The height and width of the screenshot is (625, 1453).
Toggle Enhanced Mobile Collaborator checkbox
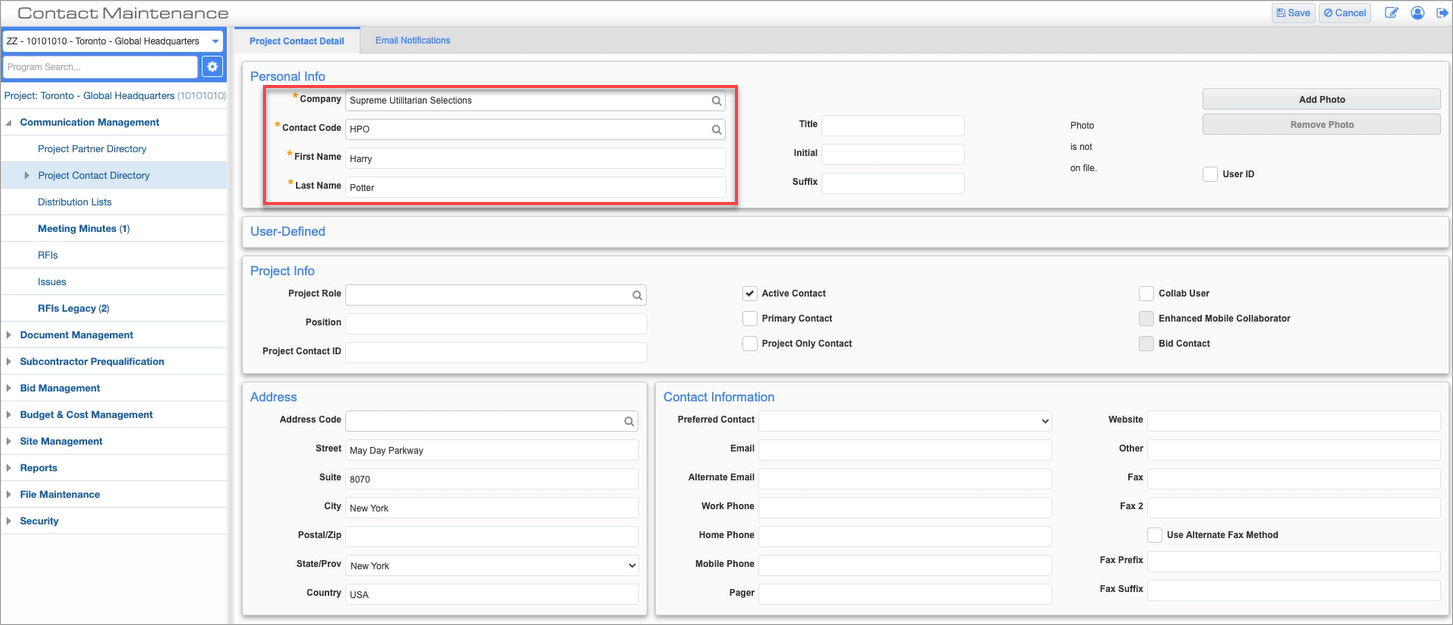tap(1147, 318)
